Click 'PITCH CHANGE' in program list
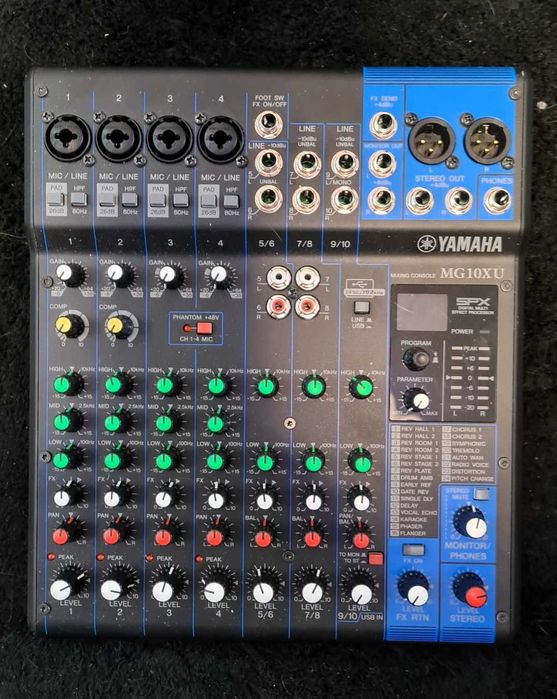The height and width of the screenshot is (699, 557). pyautogui.click(x=472, y=479)
